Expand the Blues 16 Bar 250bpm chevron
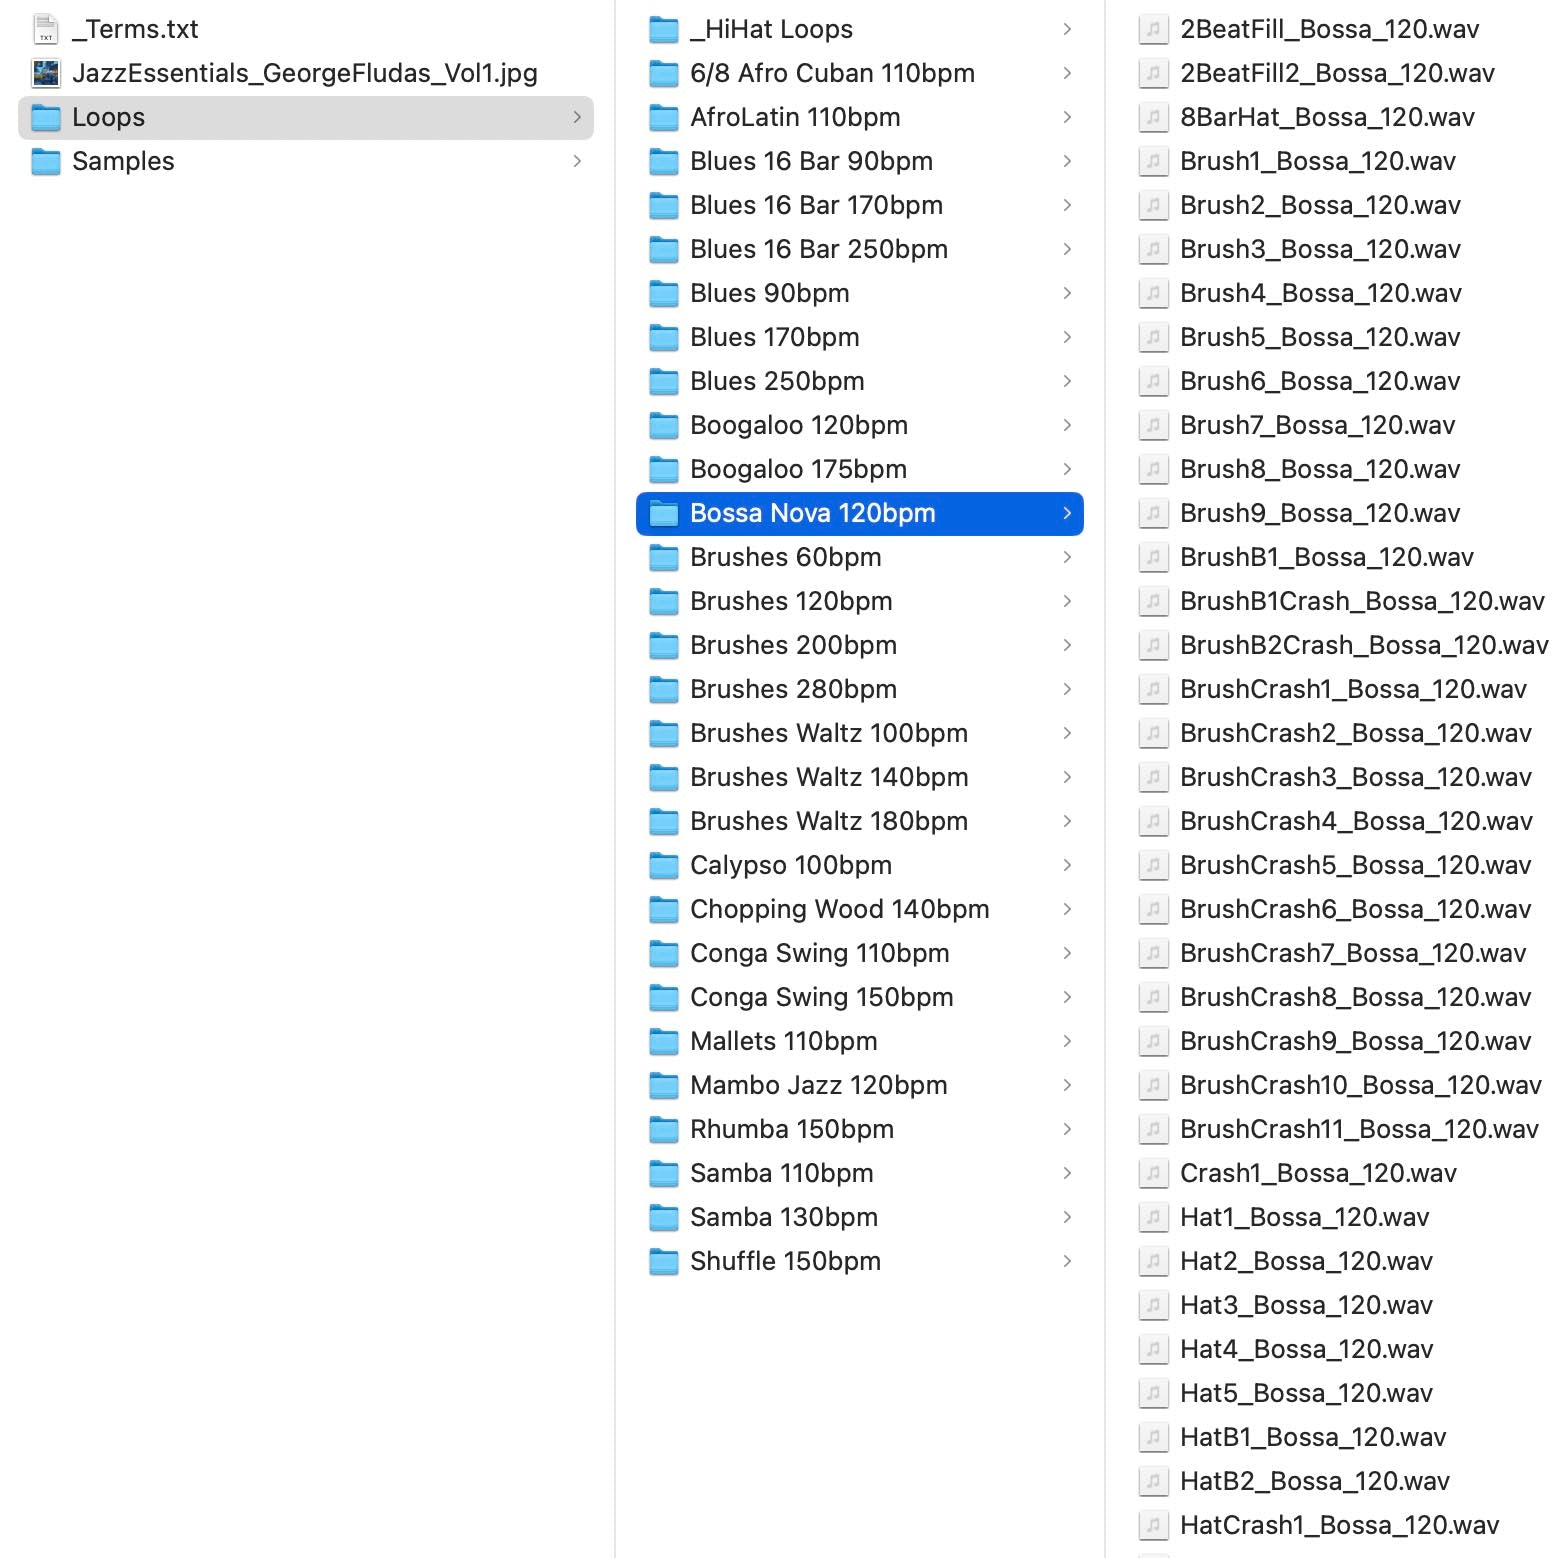Viewport: 1560px width, 1558px height. 1067,249
